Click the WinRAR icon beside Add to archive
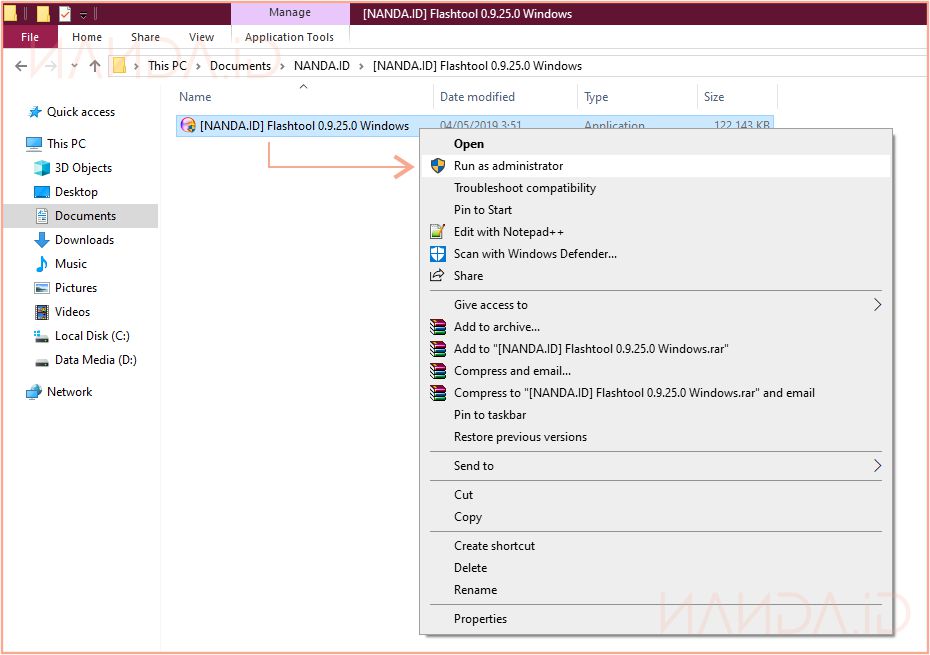This screenshot has width=930, height=655. tap(437, 327)
